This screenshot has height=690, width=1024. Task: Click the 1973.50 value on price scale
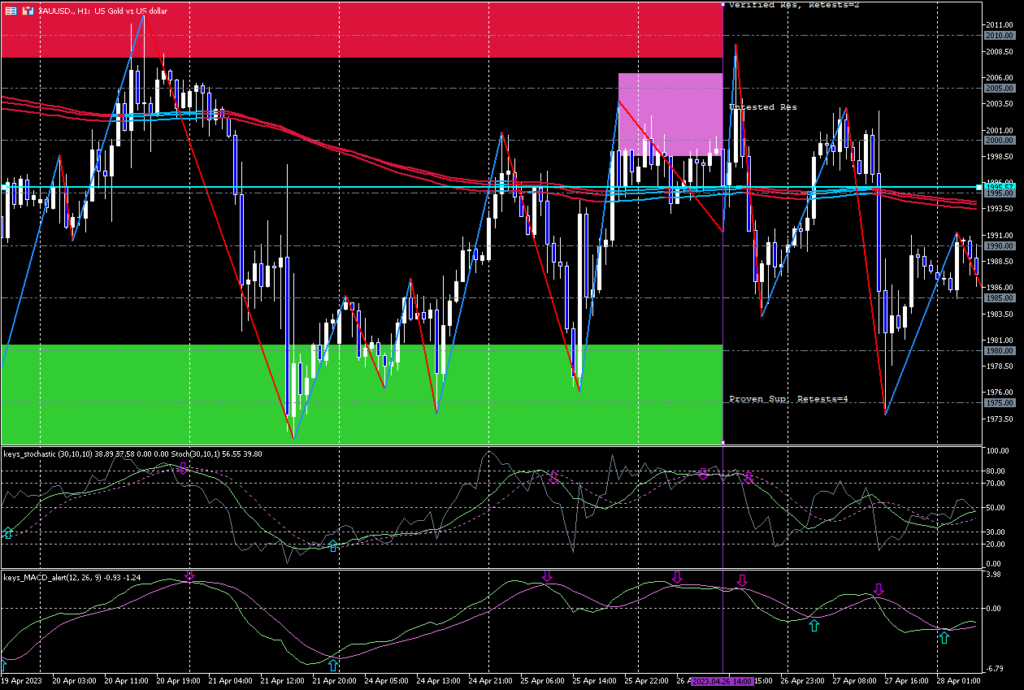[x=999, y=419]
